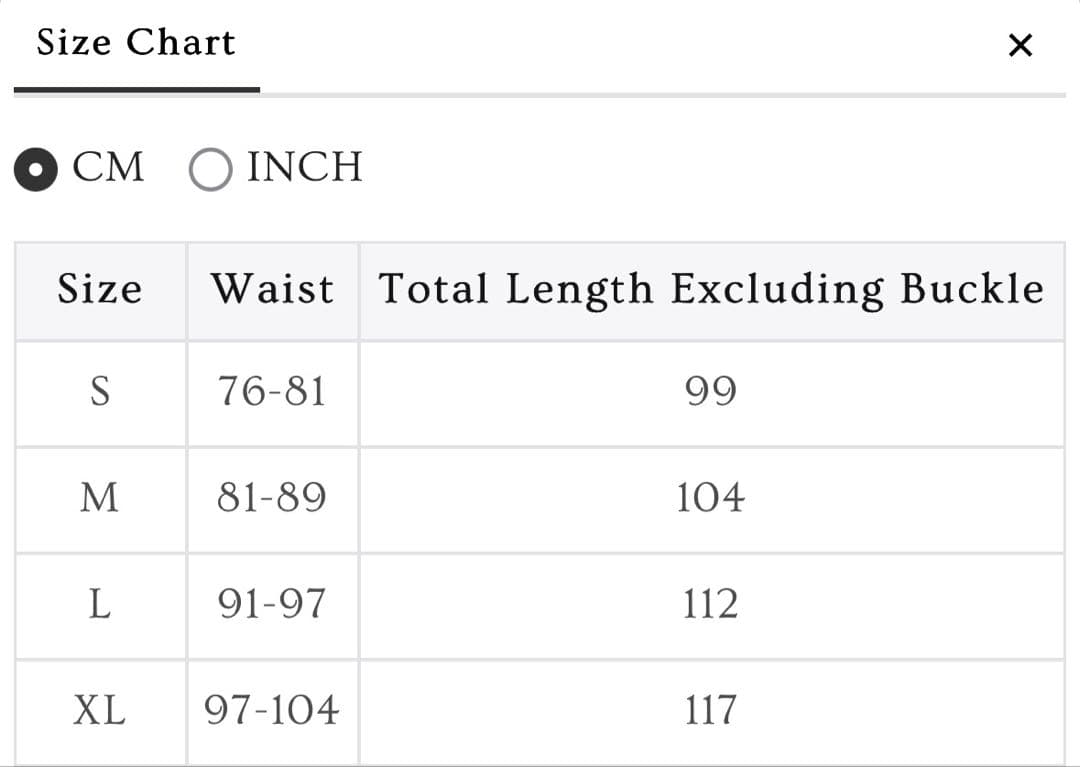Select the L size row label
This screenshot has height=767, width=1080.
(100, 604)
